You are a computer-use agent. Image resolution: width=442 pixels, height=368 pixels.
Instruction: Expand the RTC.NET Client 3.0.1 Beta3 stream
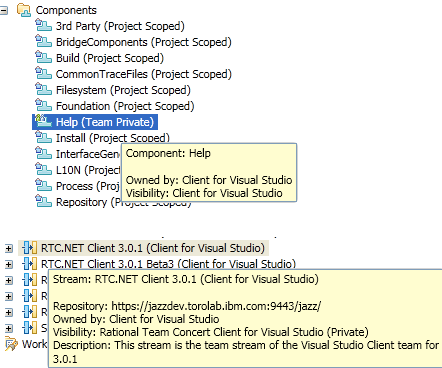(x=9, y=264)
